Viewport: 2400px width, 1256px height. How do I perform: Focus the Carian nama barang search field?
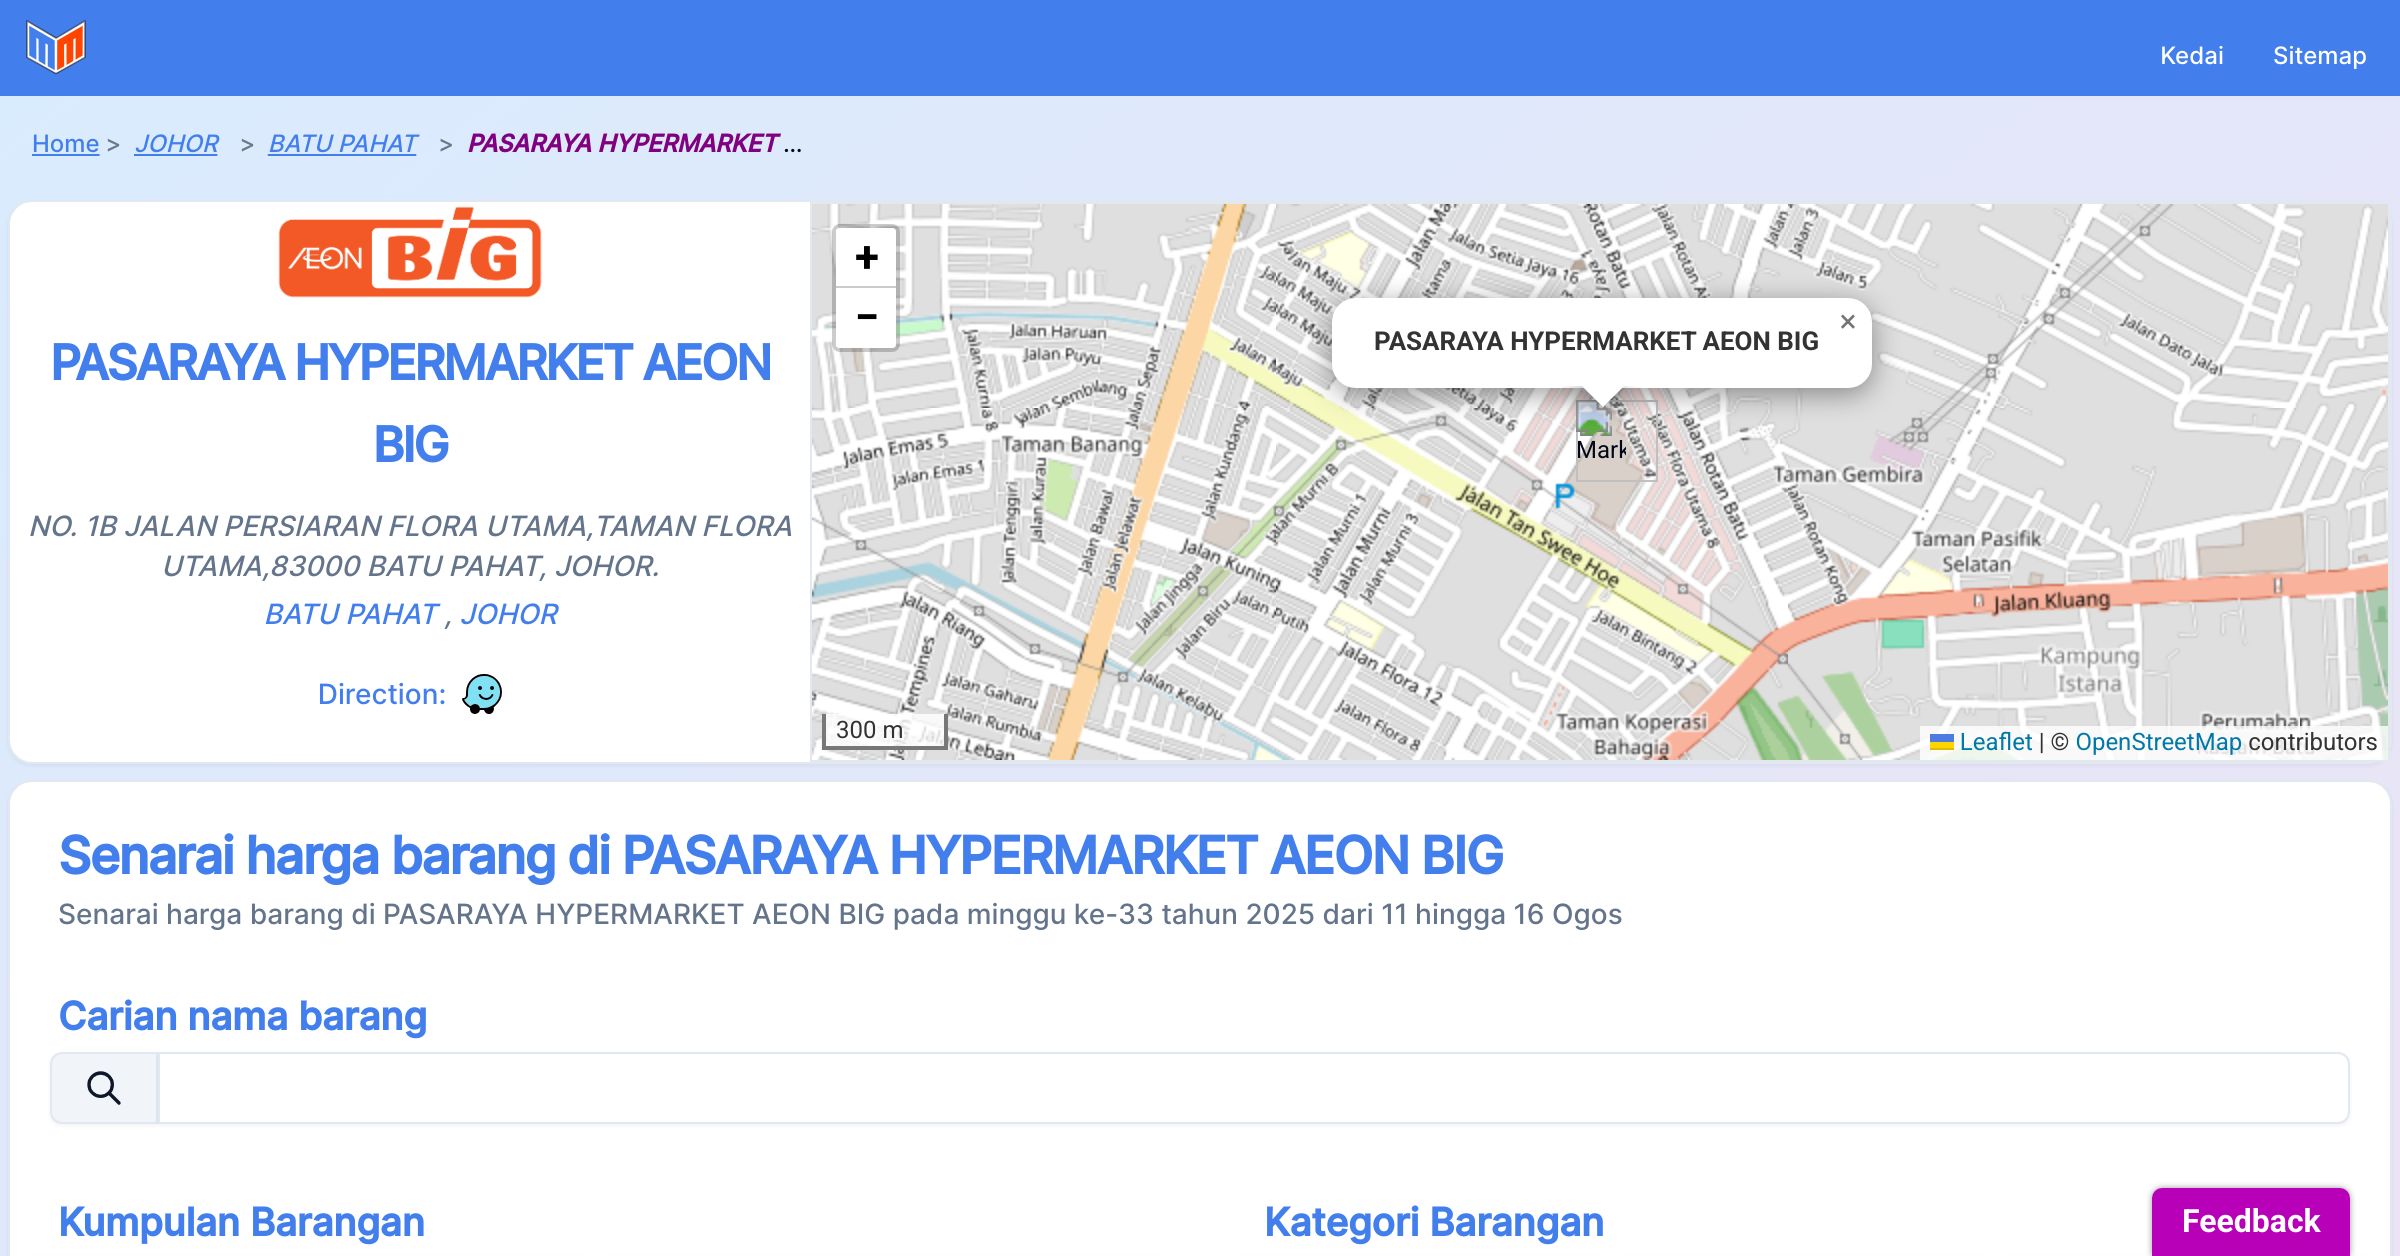pyautogui.click(x=1252, y=1087)
